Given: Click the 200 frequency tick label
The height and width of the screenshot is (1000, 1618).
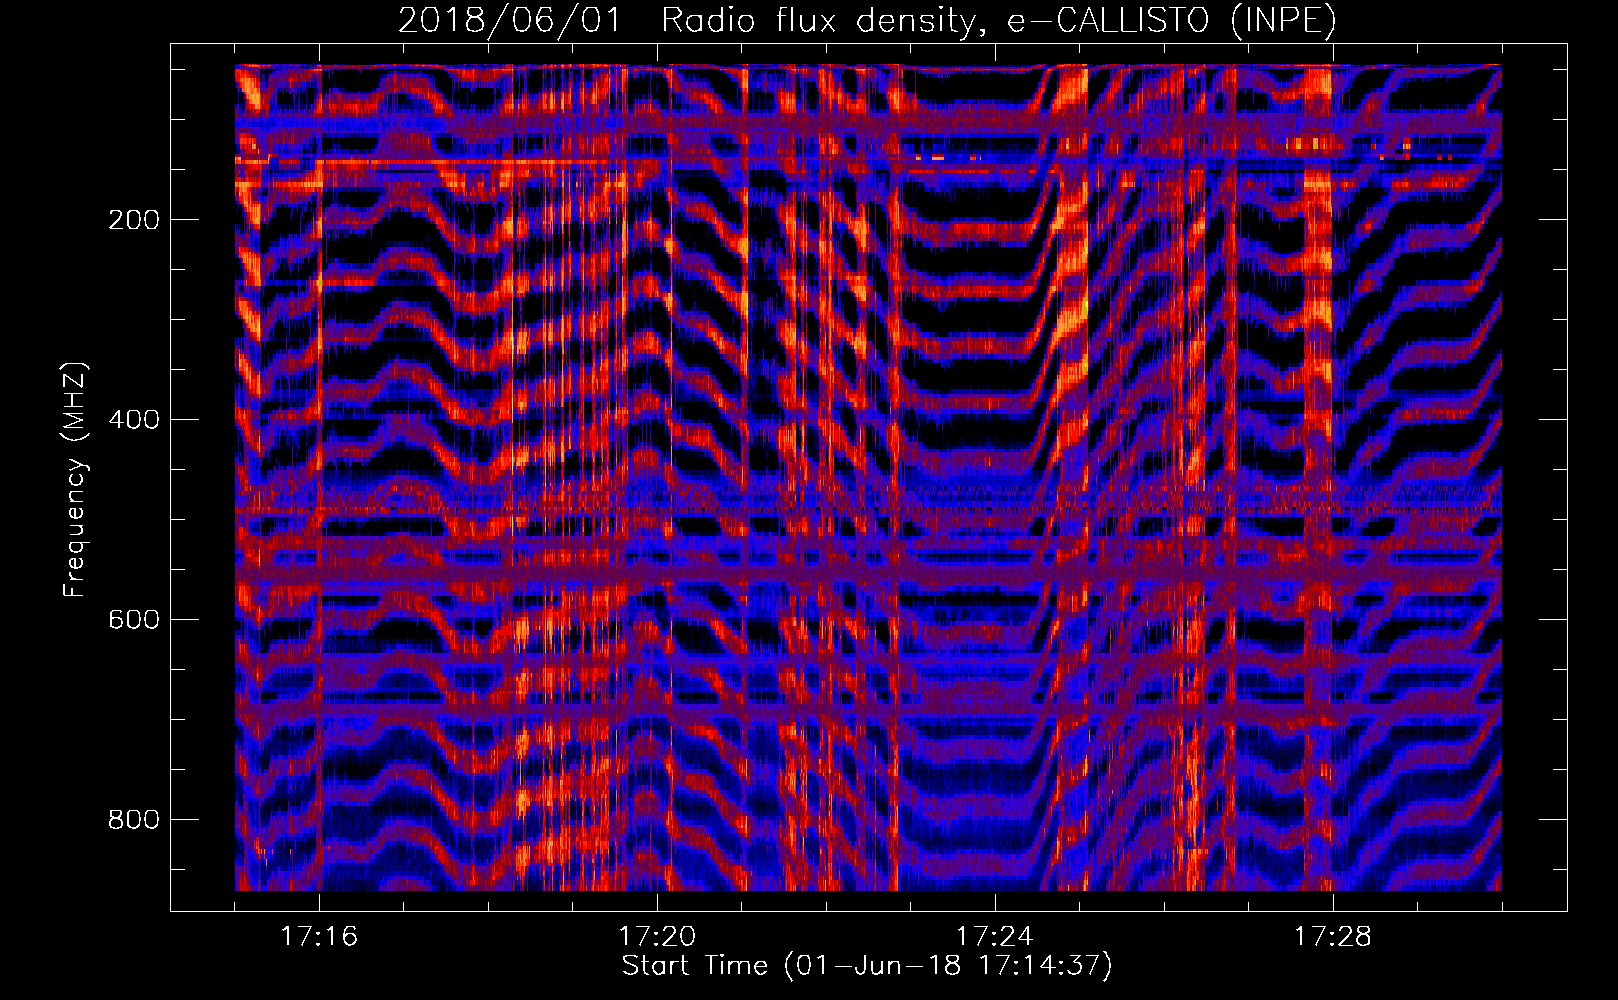Looking at the screenshot, I should point(134,220).
